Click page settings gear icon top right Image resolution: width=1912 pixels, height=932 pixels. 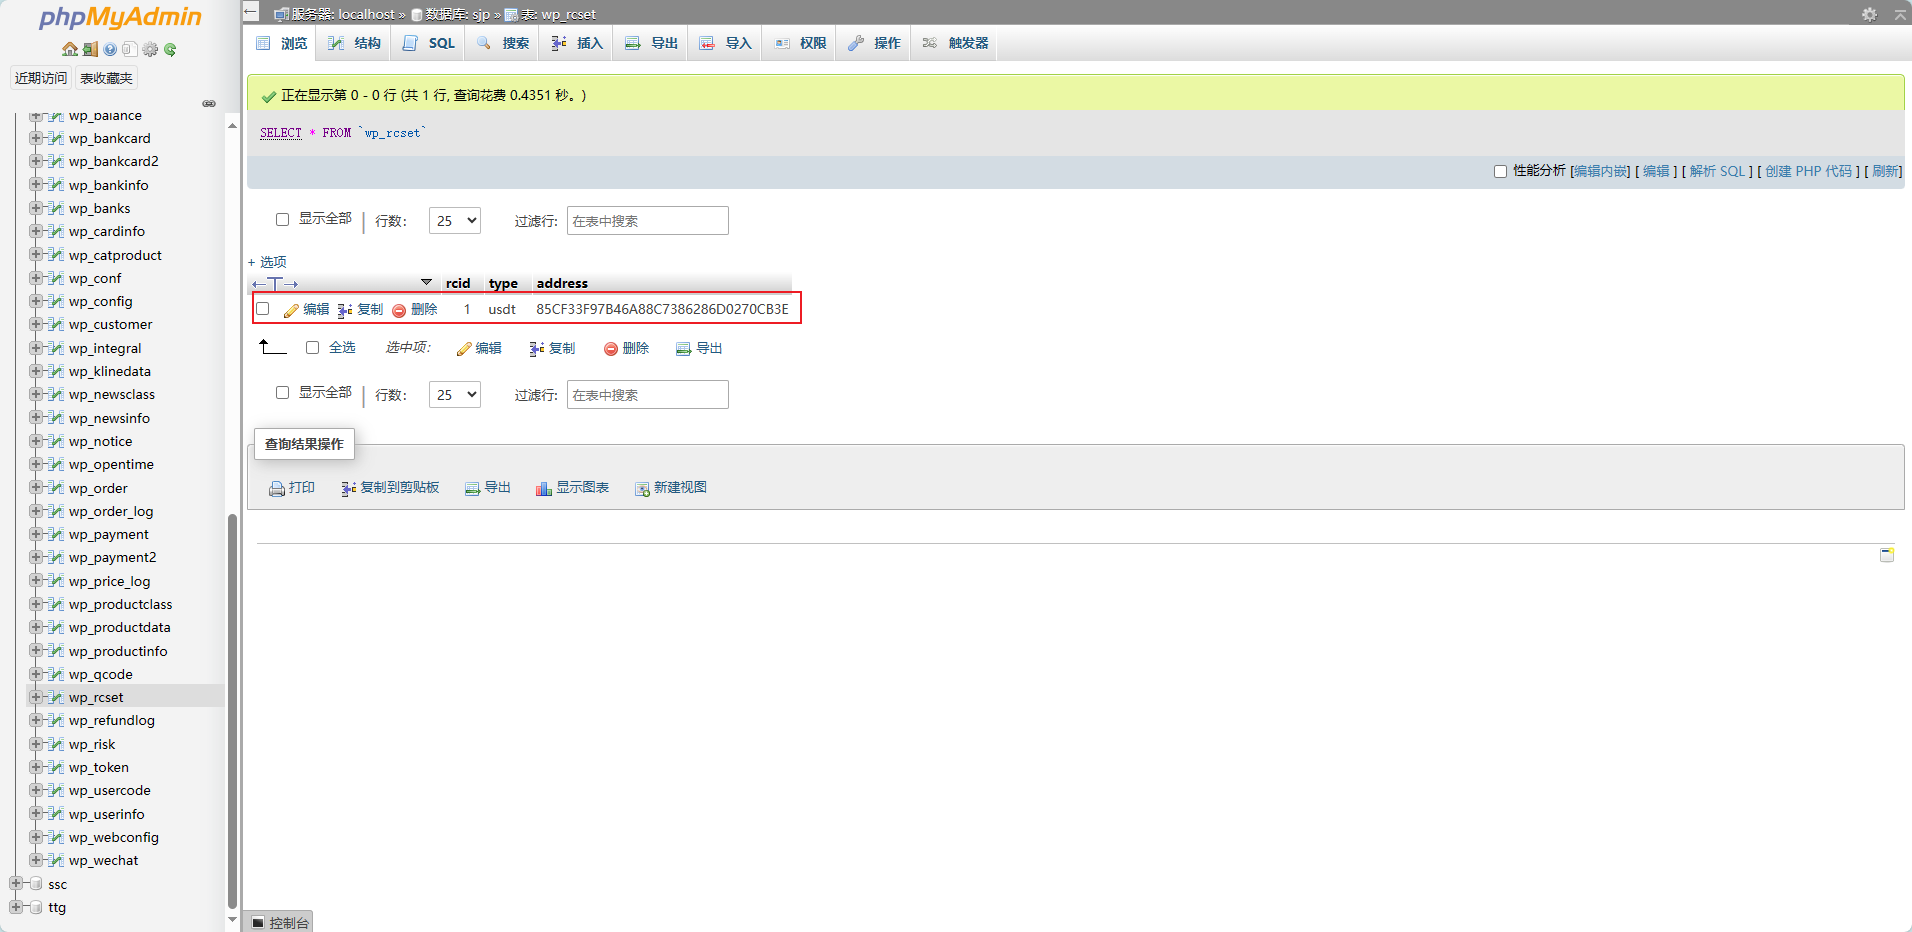point(1869,14)
